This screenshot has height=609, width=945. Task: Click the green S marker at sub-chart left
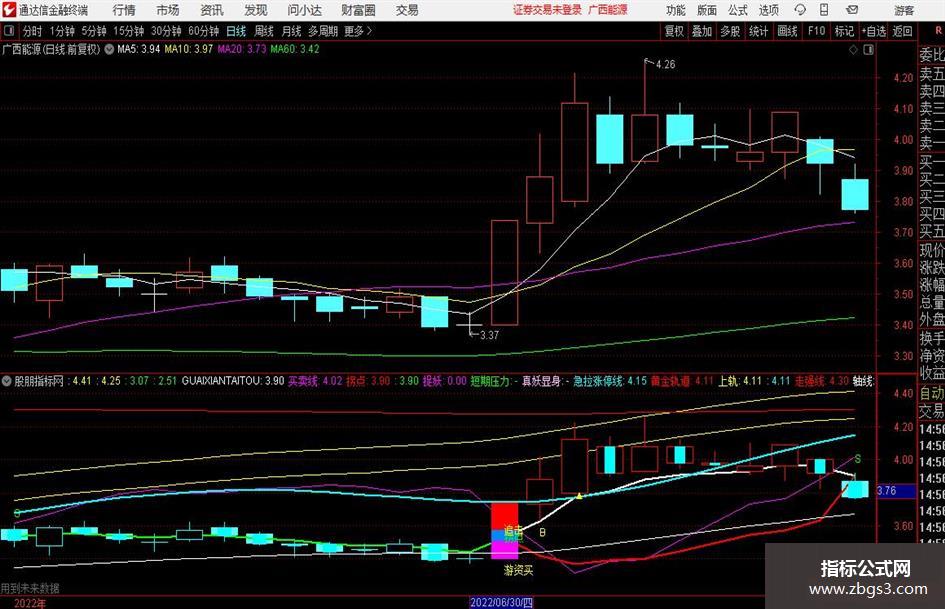(x=17, y=513)
